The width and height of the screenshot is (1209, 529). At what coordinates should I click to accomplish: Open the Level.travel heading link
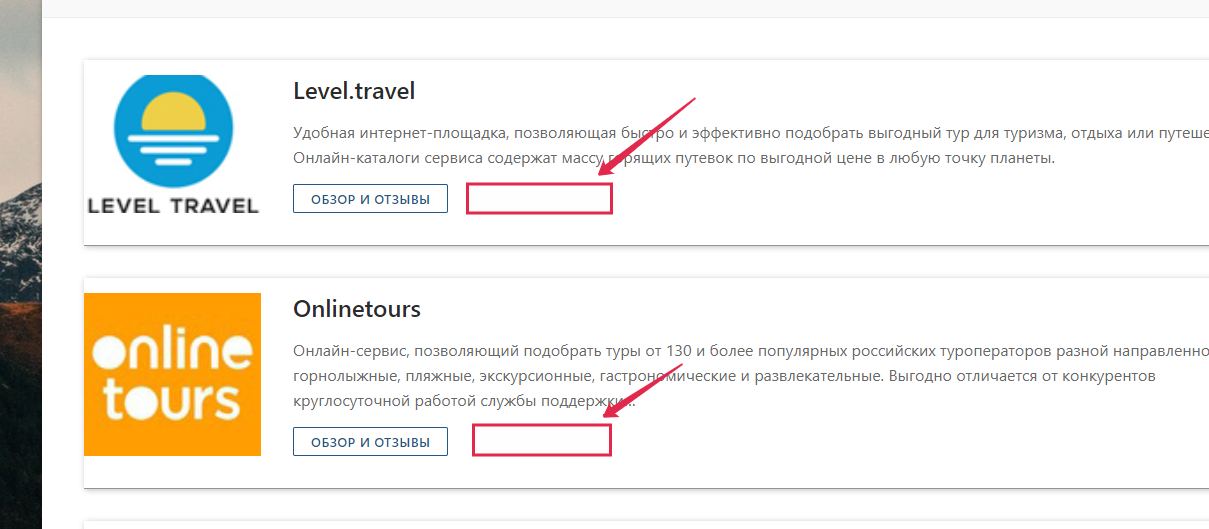click(x=354, y=91)
